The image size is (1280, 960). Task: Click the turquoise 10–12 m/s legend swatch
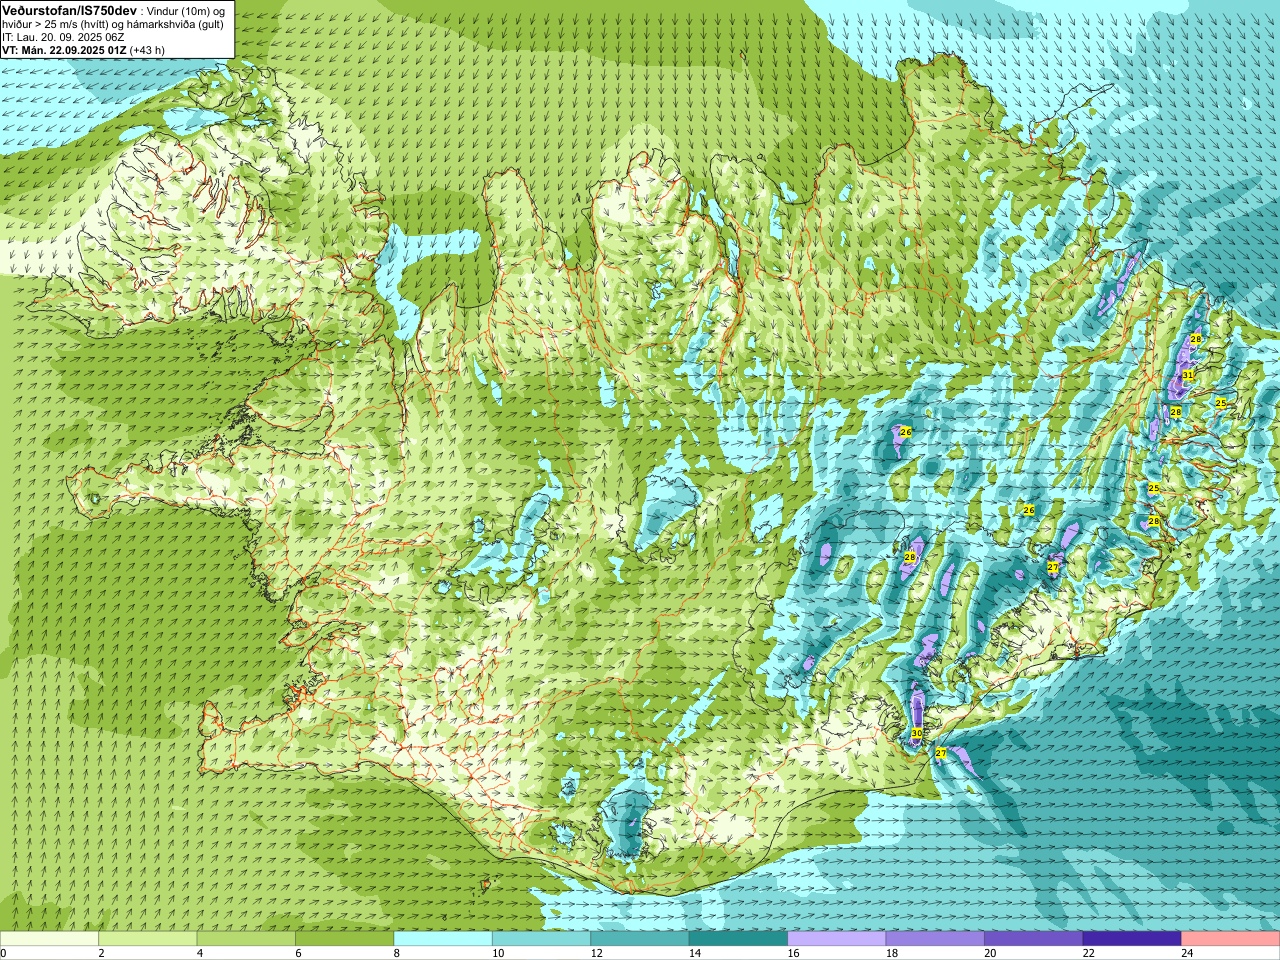541,939
